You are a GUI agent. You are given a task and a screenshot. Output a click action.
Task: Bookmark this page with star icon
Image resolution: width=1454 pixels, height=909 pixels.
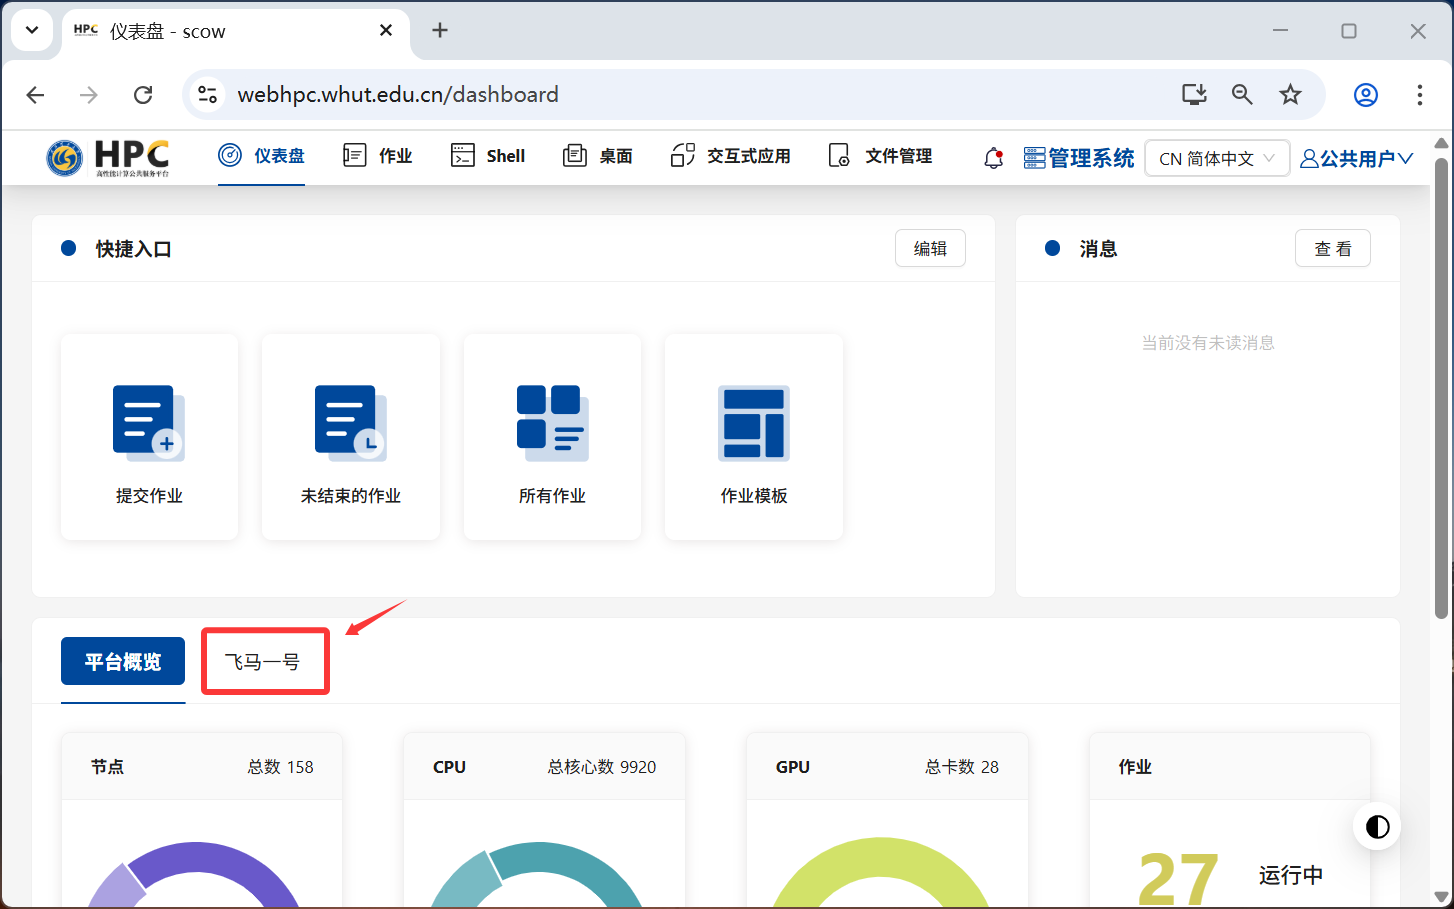1290,95
